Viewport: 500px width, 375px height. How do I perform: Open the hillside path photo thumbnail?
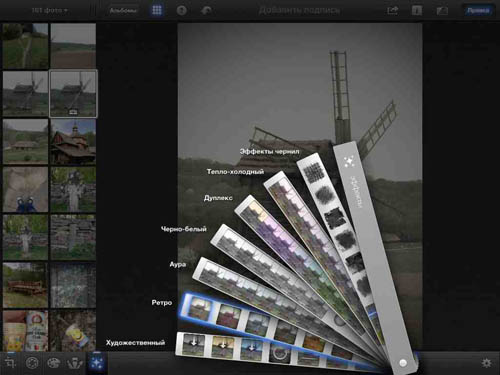(25, 46)
